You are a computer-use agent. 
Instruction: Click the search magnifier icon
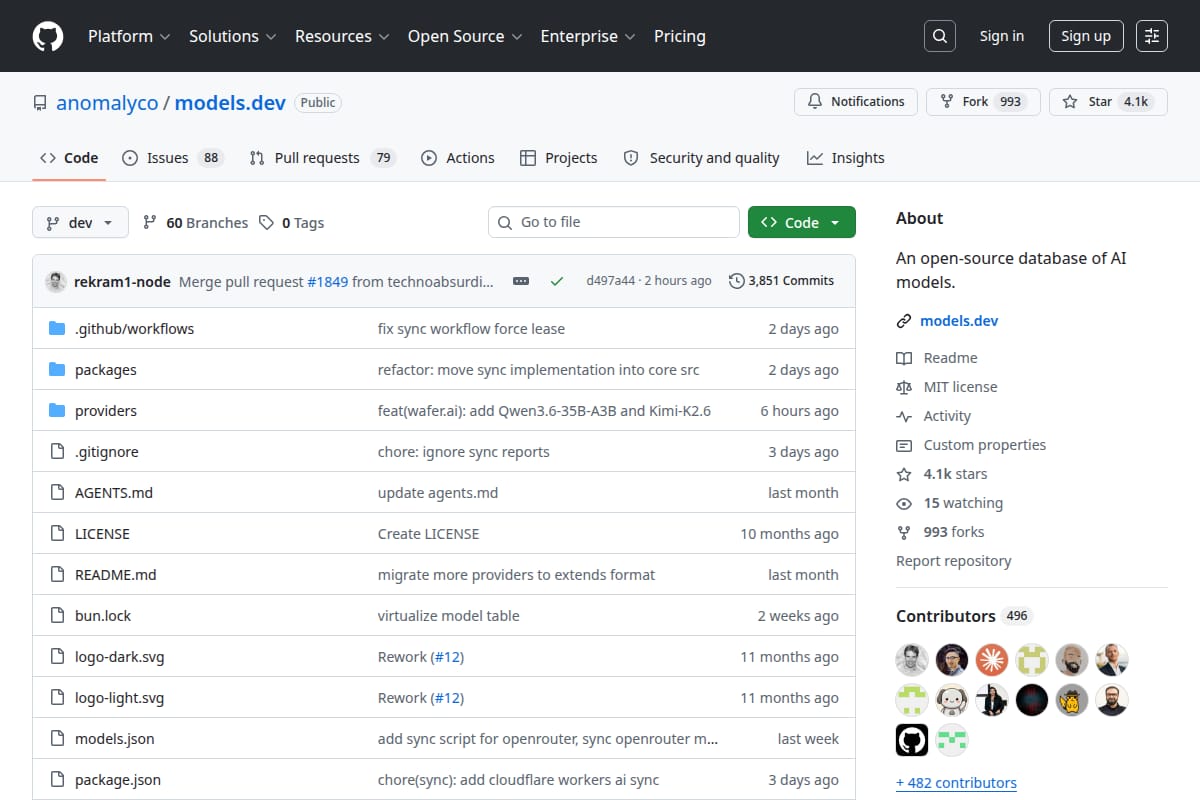939,36
